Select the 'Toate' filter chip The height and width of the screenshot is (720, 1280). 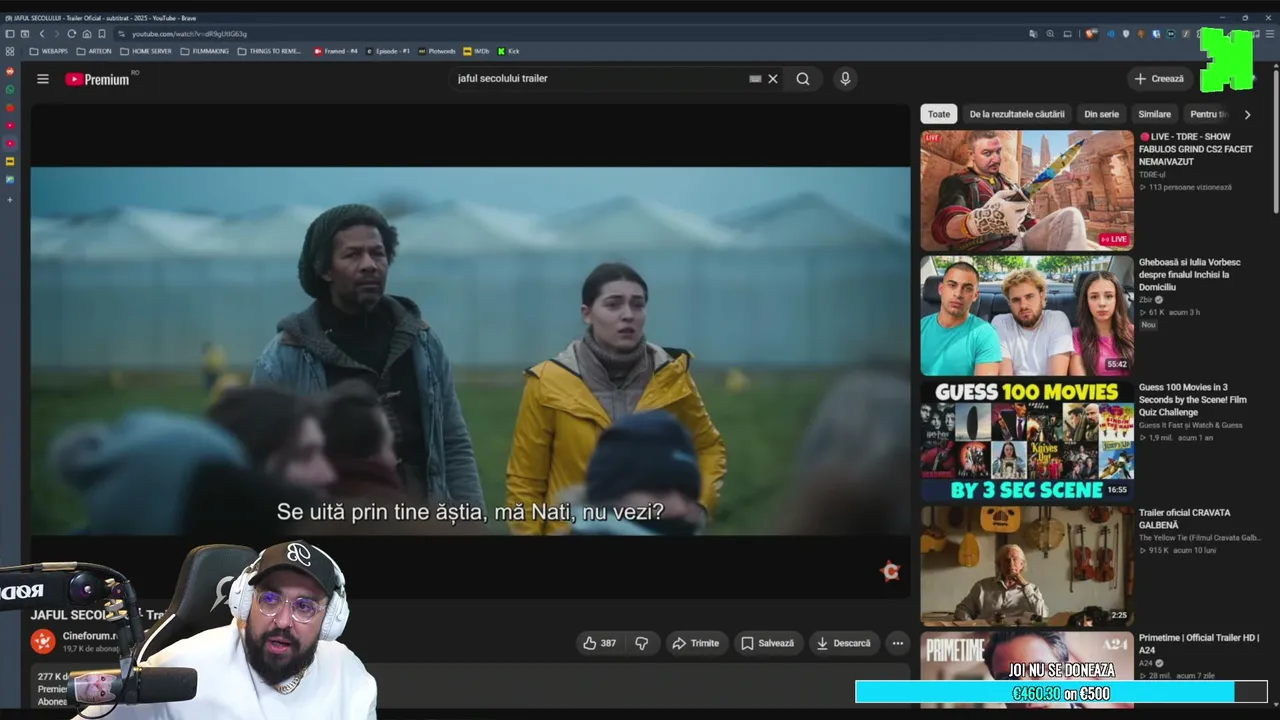pyautogui.click(x=939, y=114)
